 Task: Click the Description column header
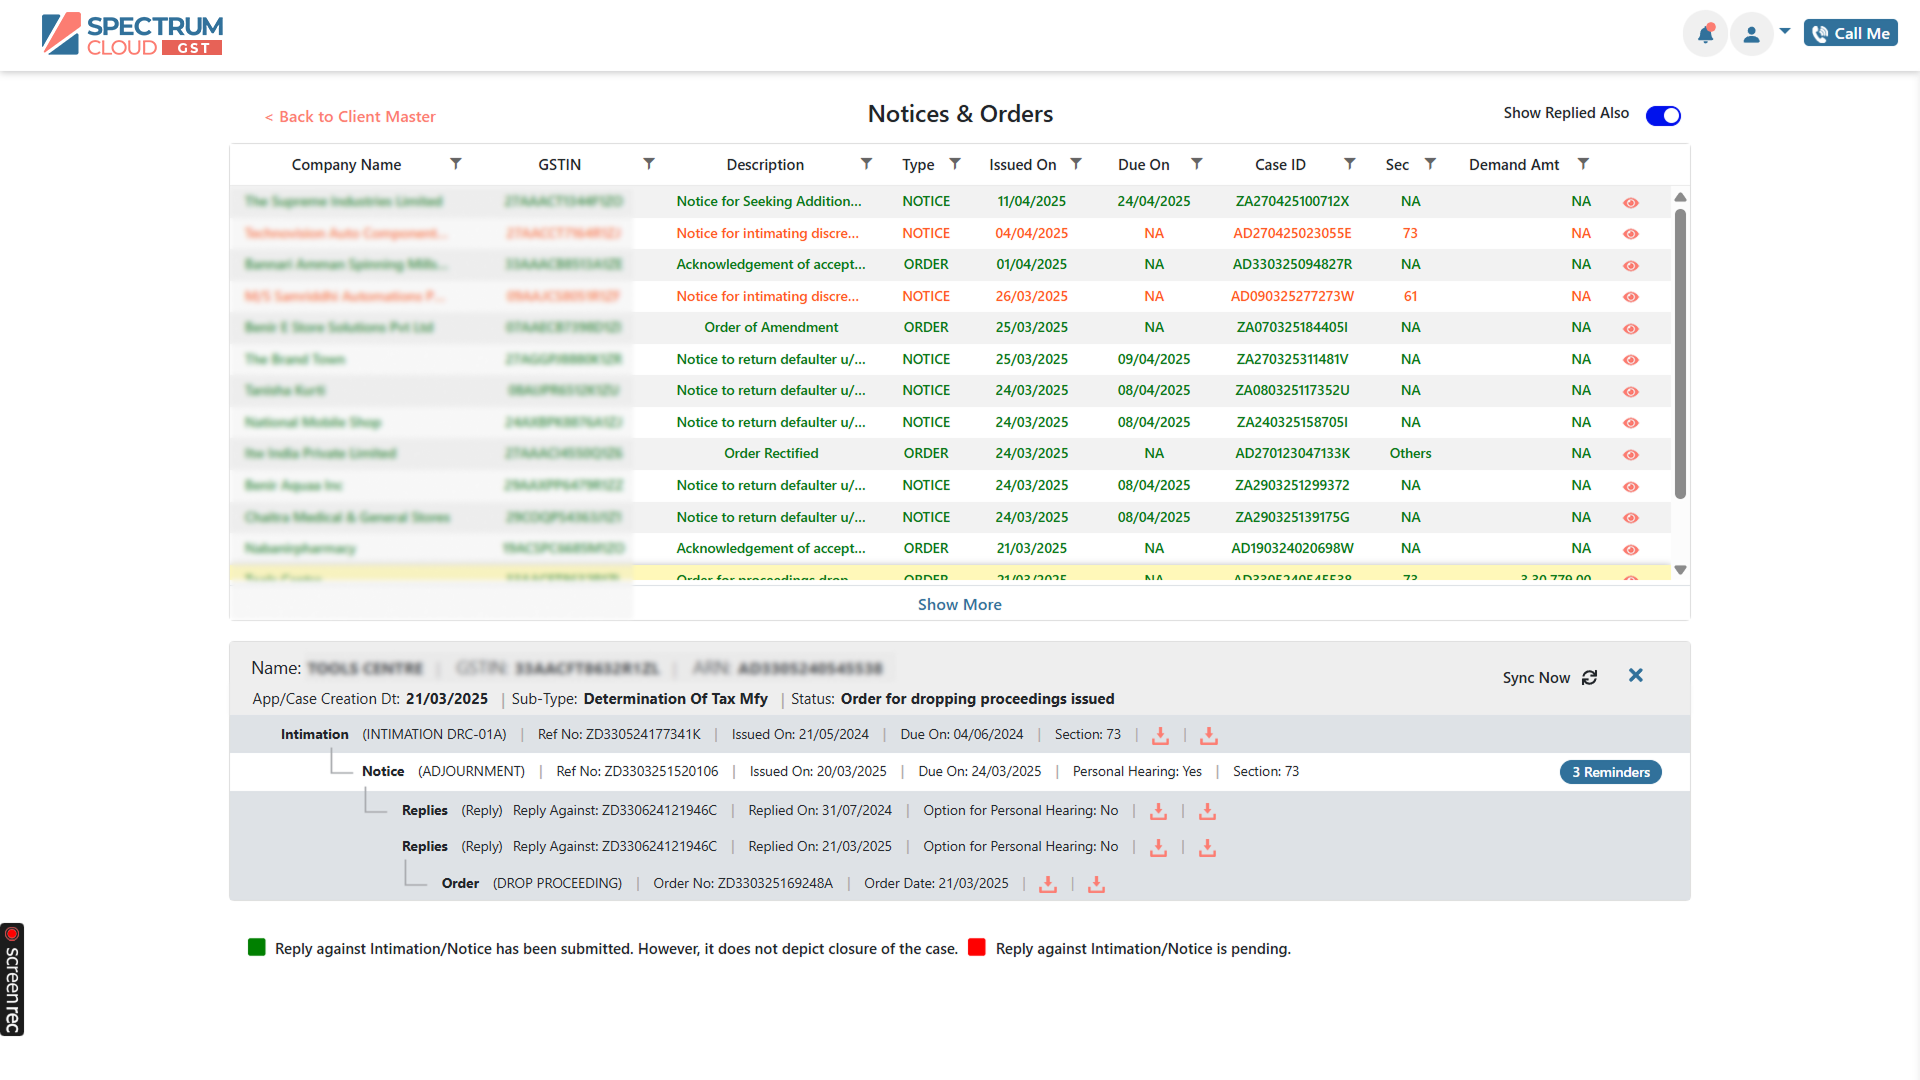[765, 165]
